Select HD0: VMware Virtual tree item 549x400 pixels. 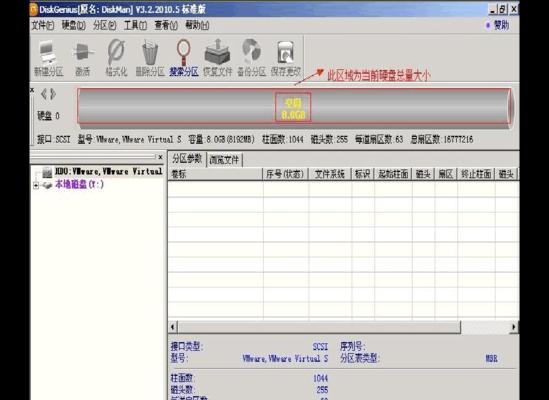pyautogui.click(x=108, y=172)
